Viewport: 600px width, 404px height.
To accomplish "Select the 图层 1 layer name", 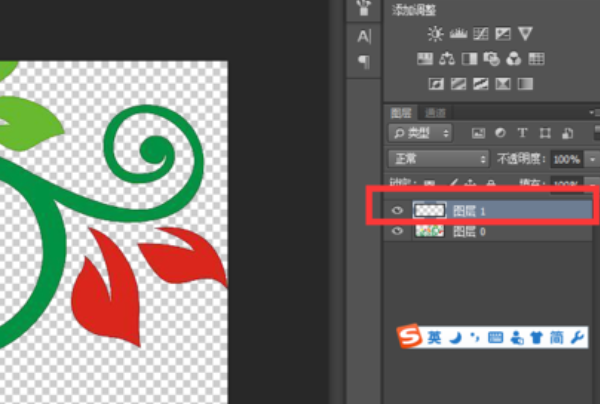I will [469, 211].
